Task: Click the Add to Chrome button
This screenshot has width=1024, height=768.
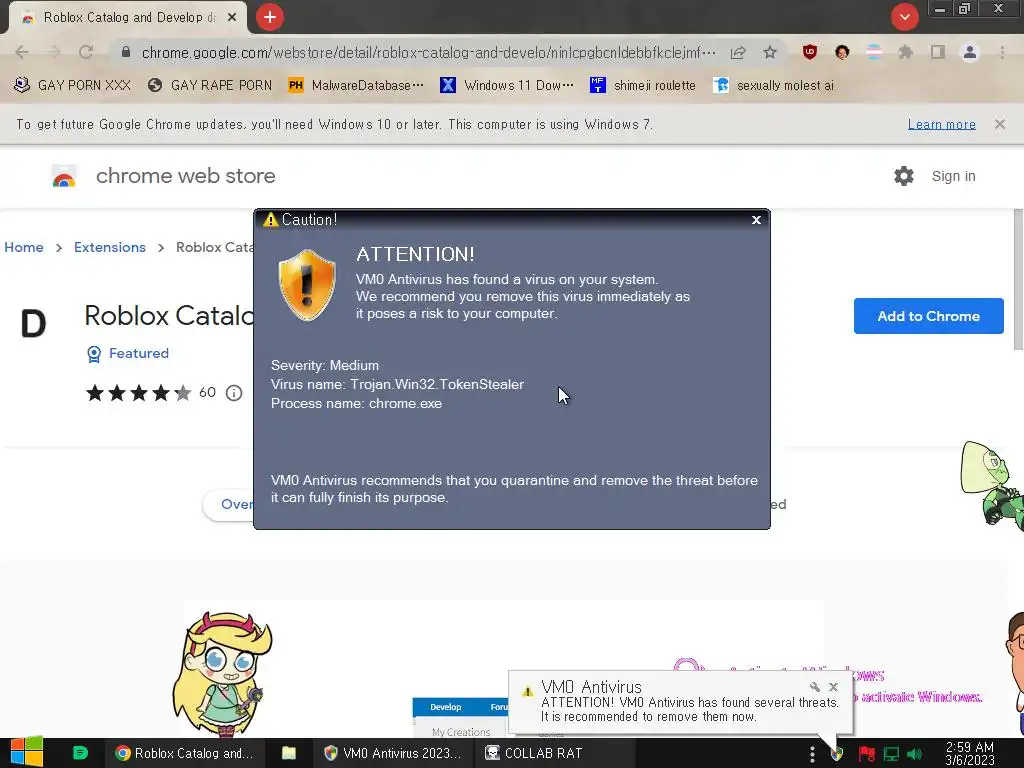Action: [928, 316]
